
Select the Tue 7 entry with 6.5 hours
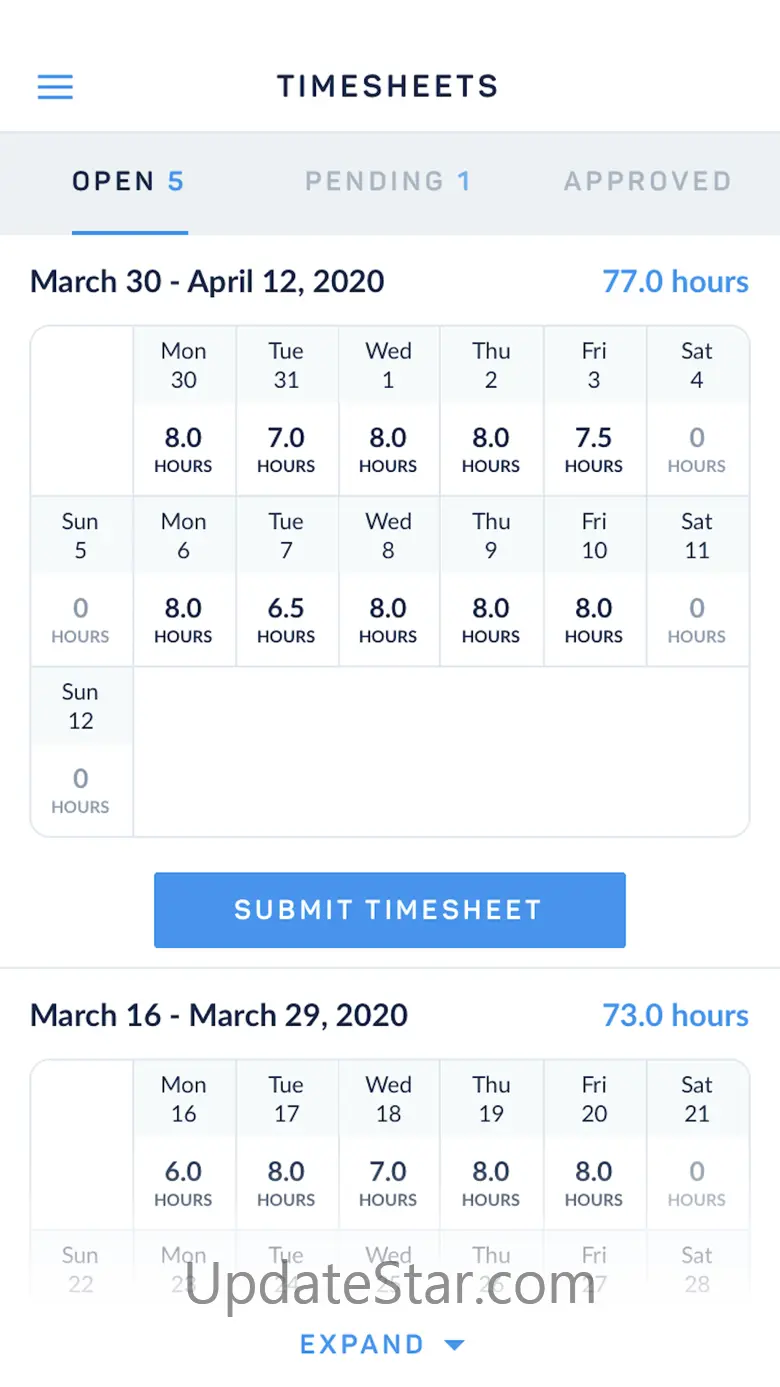[286, 581]
